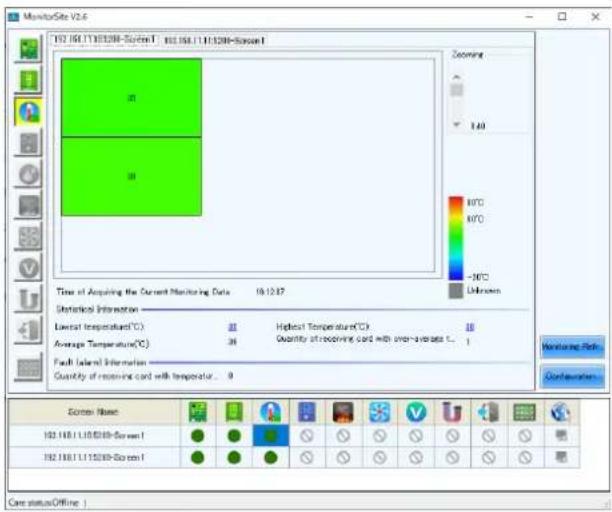Click the Zooming slider thumb
Image resolution: width=612 pixels, height=512 pixels.
456,90
